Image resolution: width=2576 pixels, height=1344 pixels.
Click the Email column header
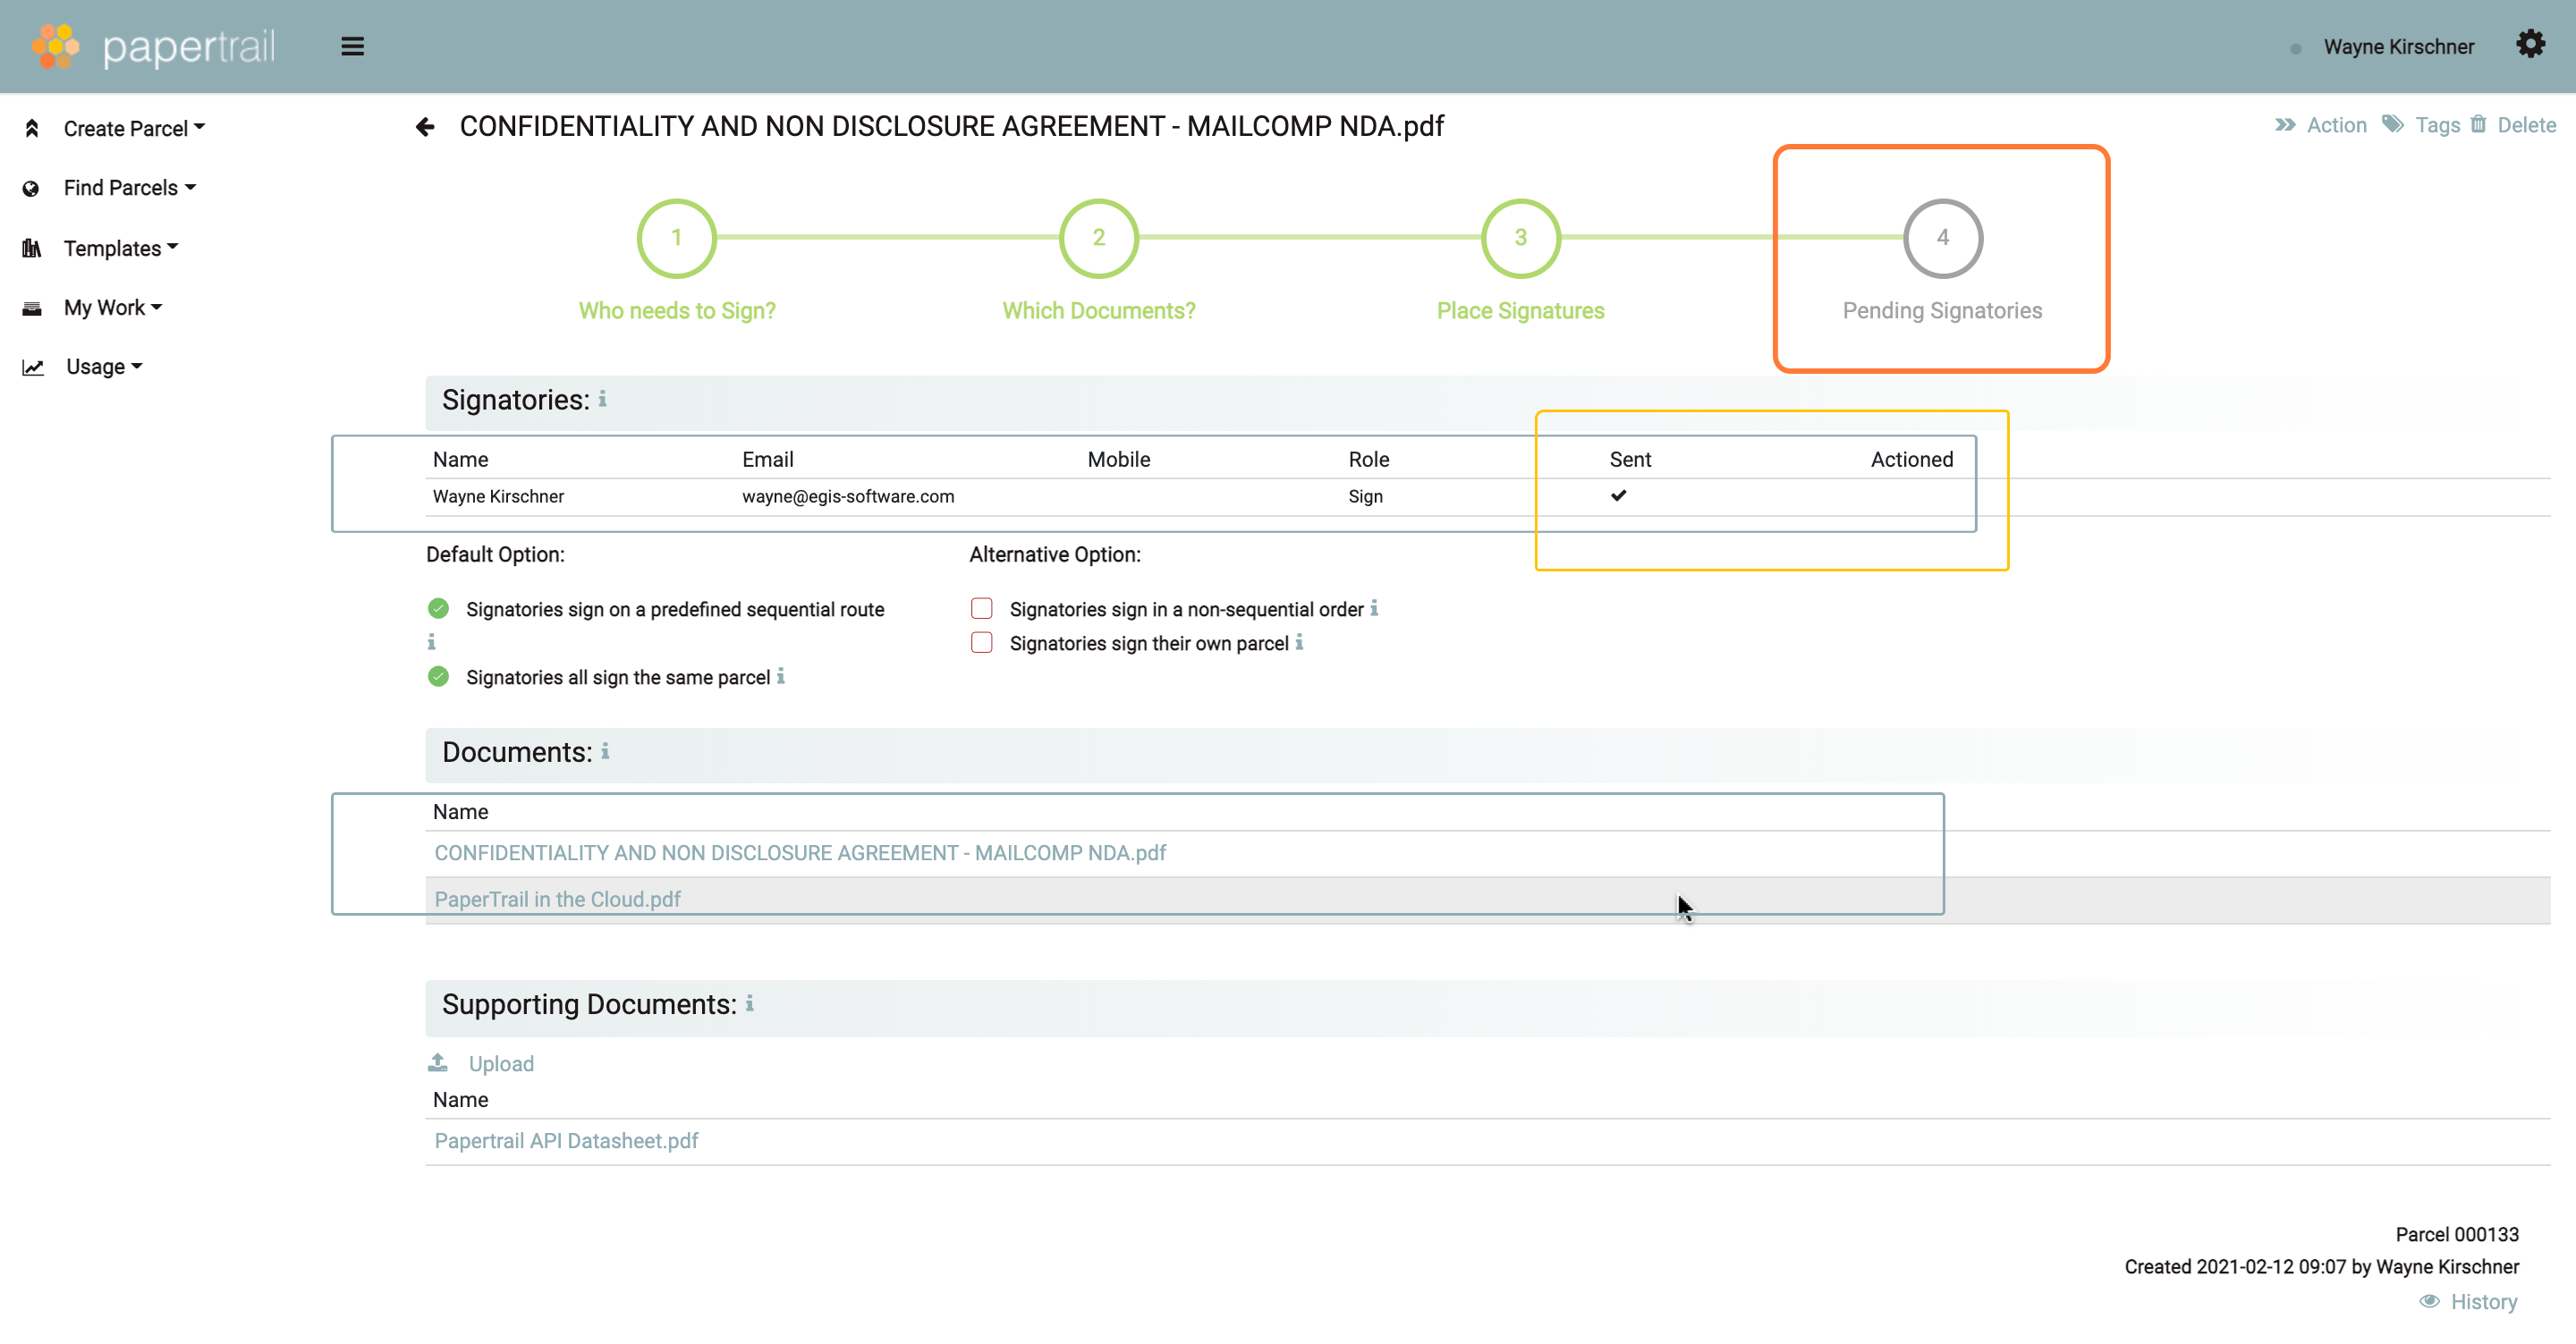click(x=767, y=459)
